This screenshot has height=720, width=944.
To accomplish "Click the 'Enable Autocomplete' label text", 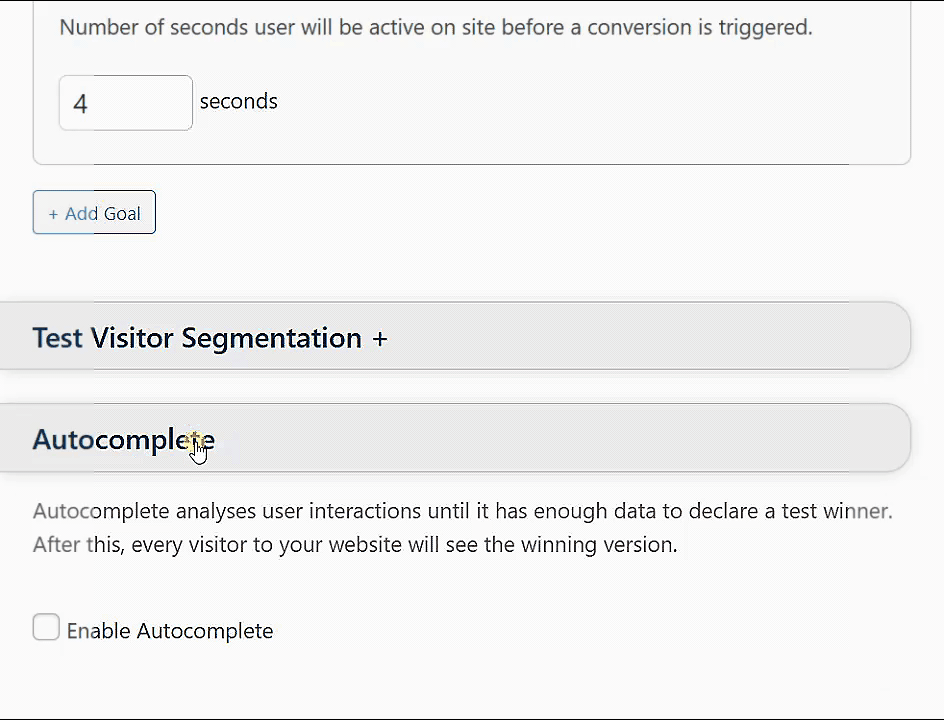I will pyautogui.click(x=170, y=631).
